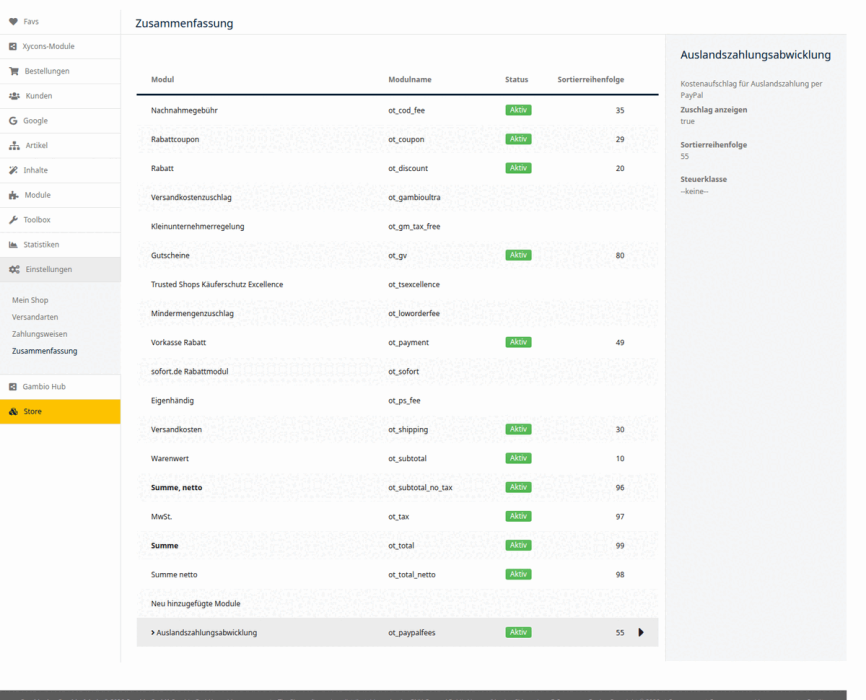
Task: Expand the Toolbox sidebar section
Action: point(60,220)
